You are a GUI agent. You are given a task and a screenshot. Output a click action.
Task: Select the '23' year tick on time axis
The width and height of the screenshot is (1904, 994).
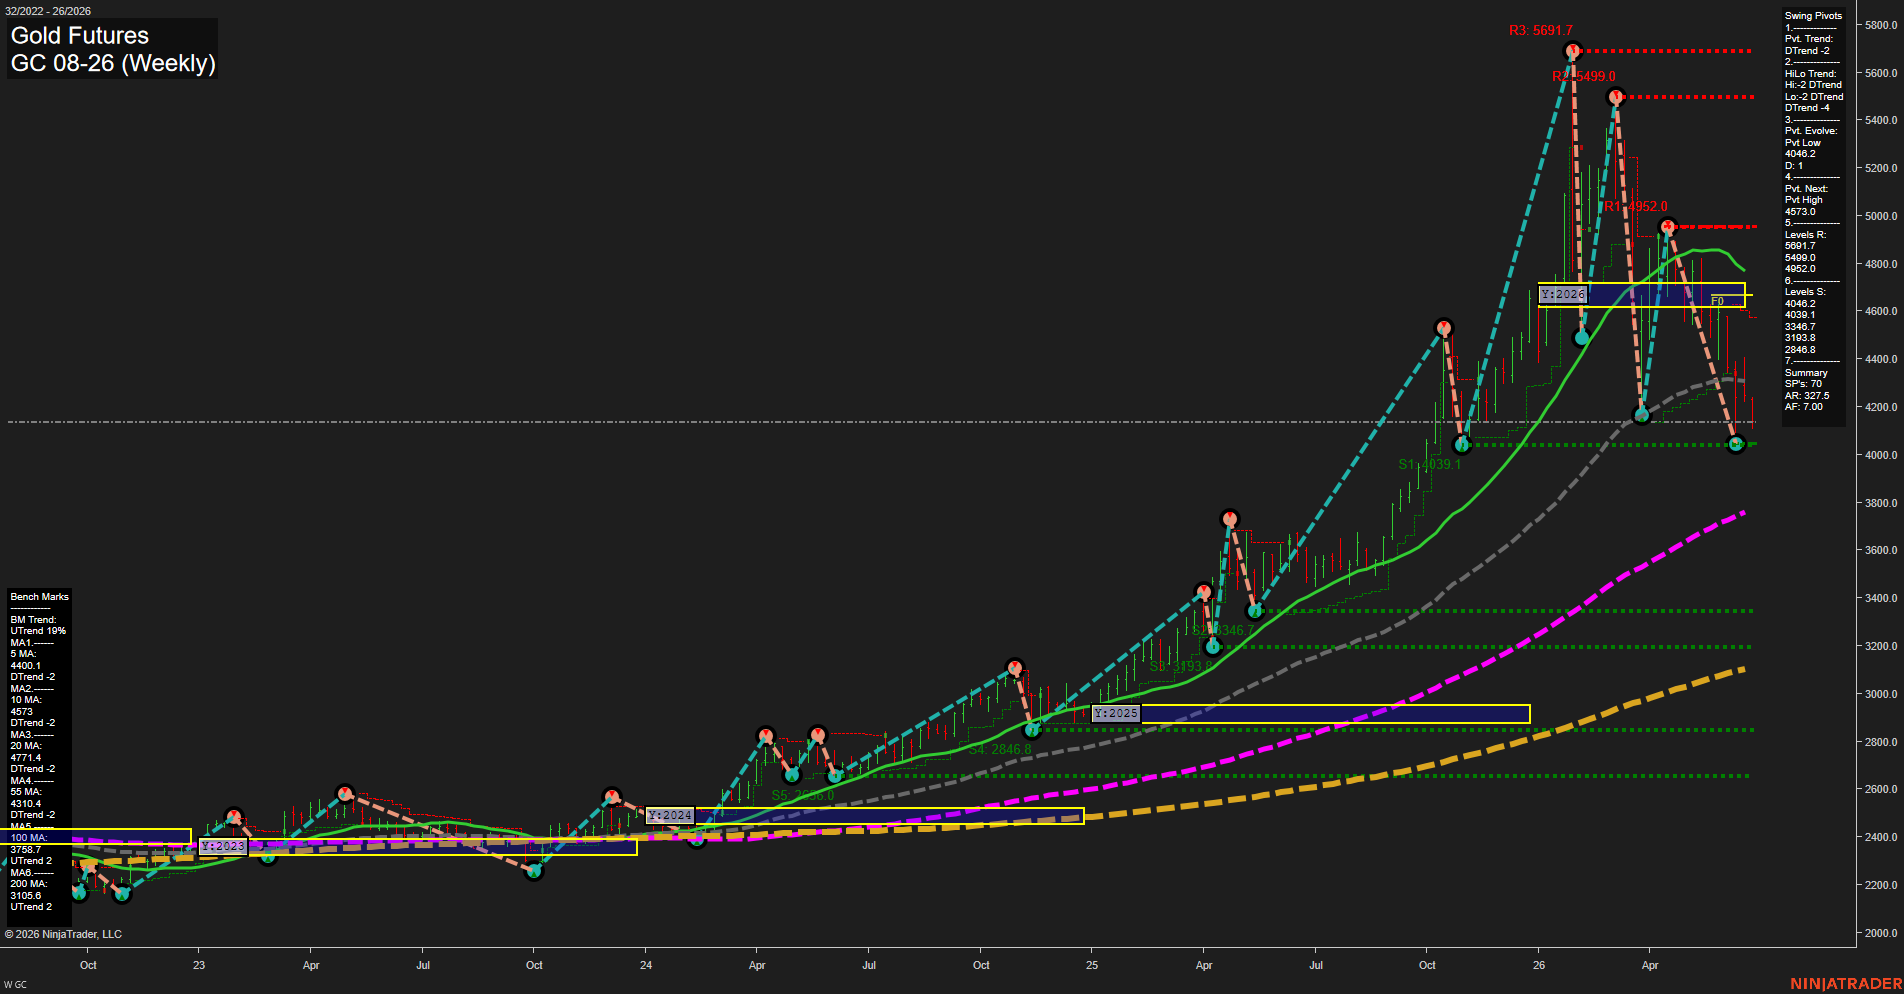click(199, 965)
